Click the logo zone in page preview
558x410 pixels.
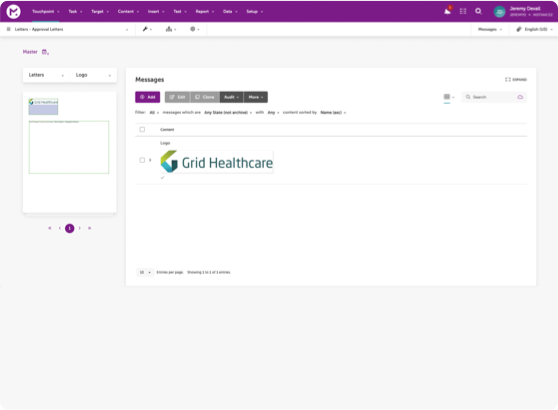pos(43,107)
